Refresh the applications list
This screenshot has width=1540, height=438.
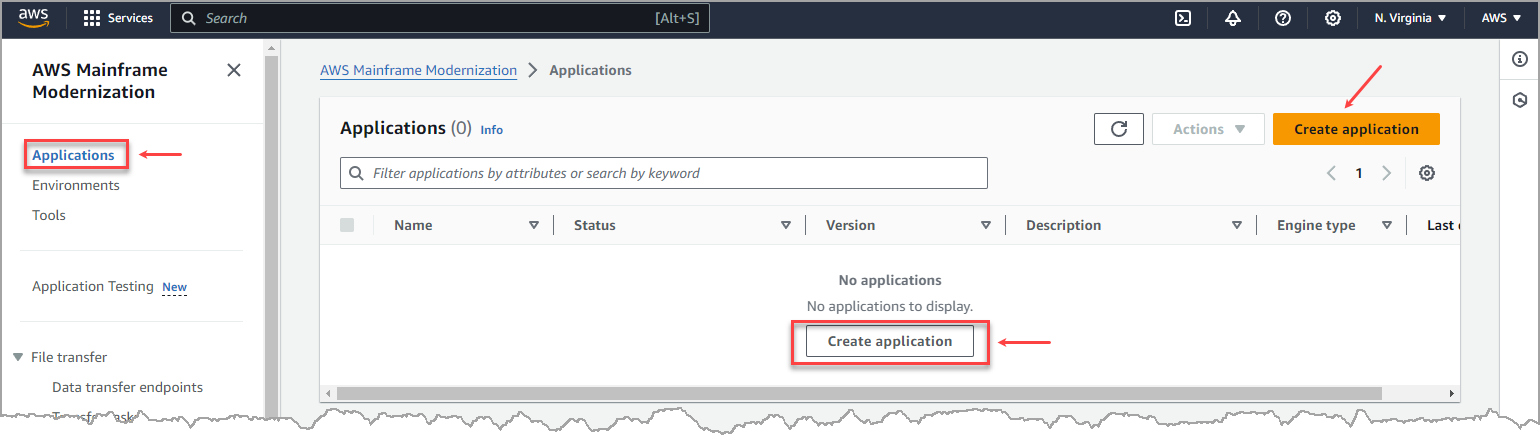[1119, 129]
